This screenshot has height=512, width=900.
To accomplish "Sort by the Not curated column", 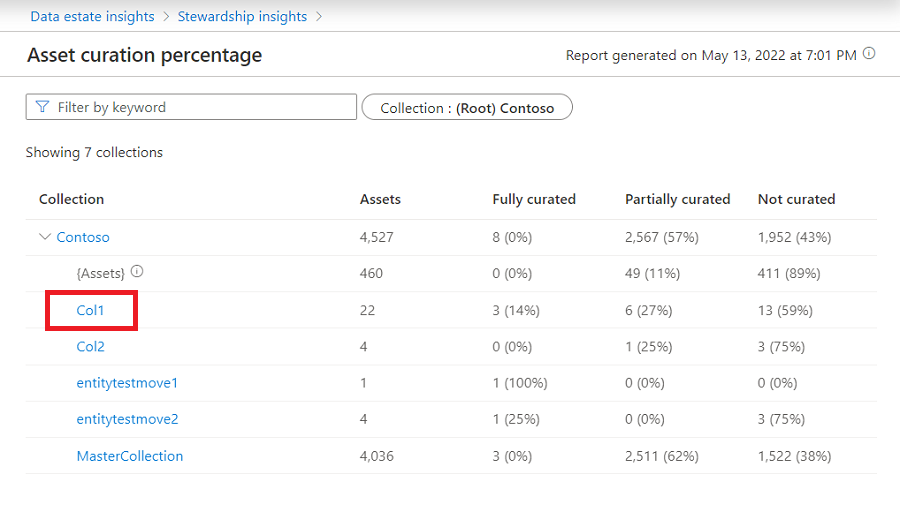I will click(796, 199).
